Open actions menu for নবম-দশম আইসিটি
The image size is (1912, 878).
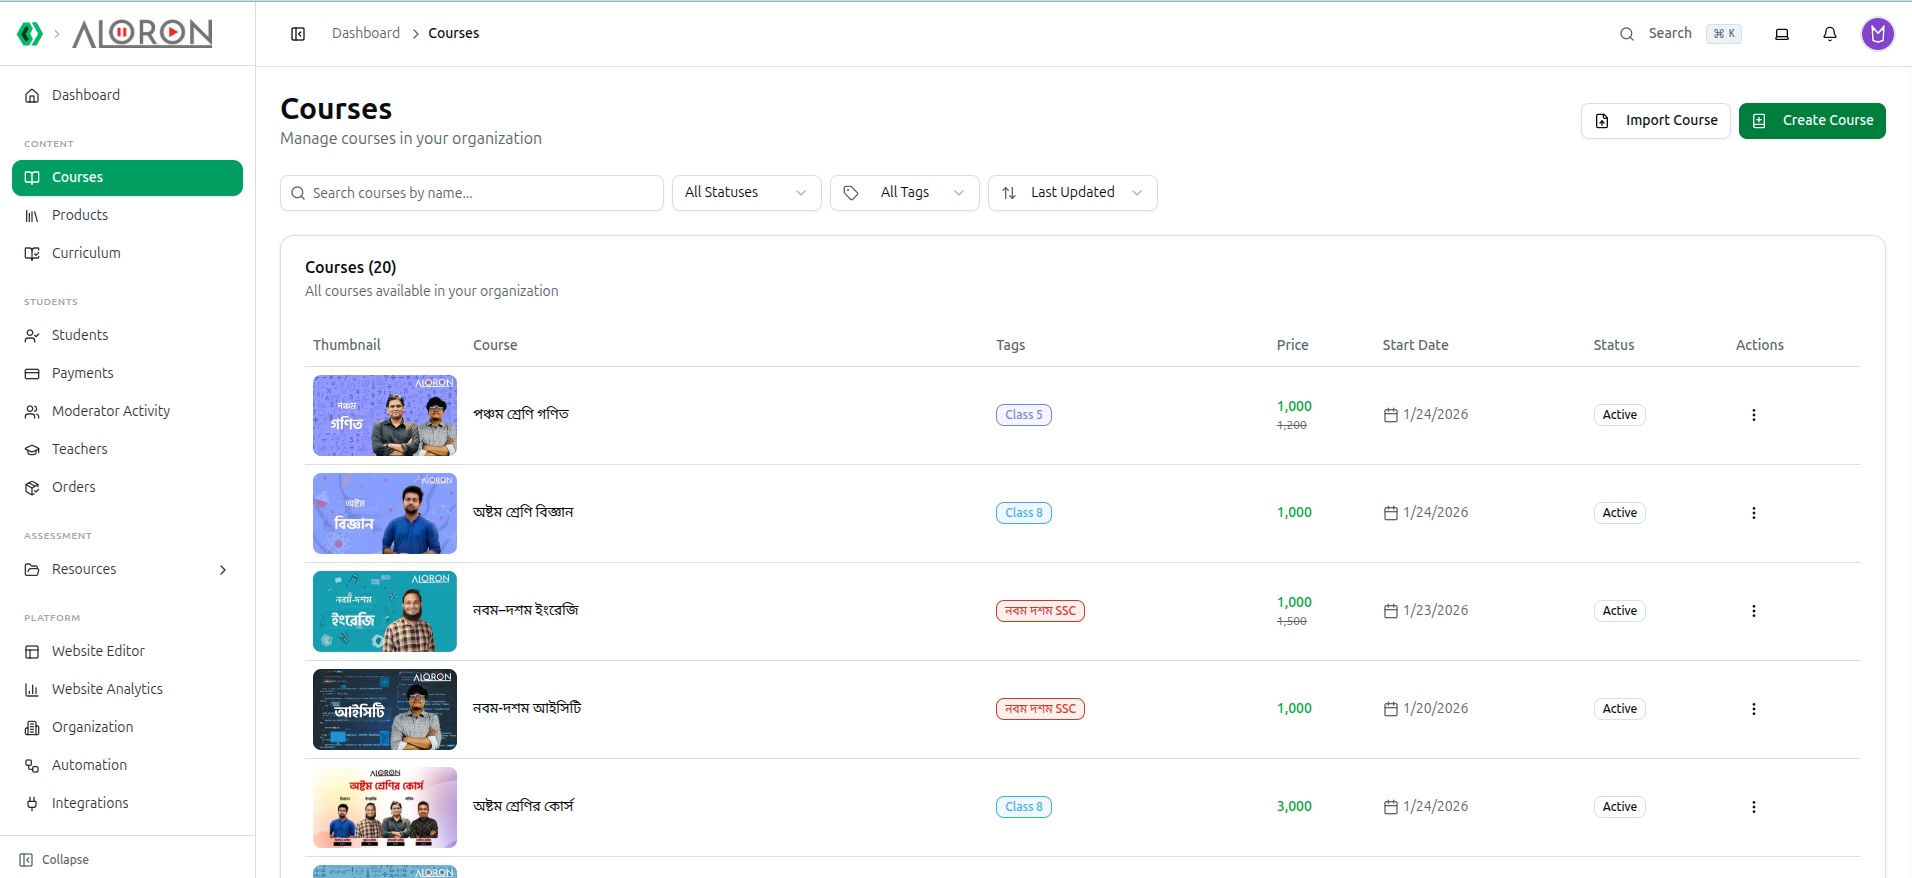[x=1753, y=709]
